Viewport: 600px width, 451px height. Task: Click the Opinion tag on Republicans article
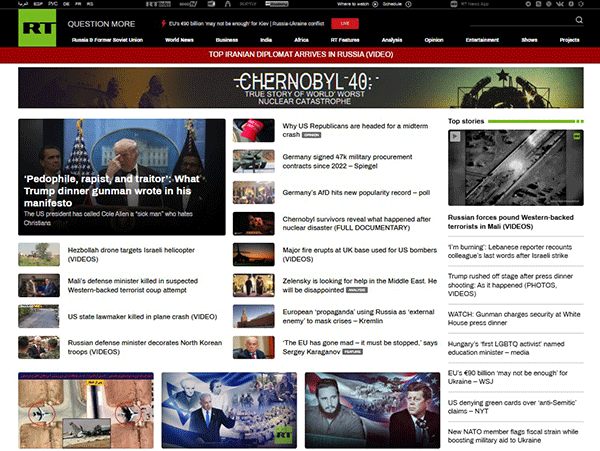pos(312,134)
